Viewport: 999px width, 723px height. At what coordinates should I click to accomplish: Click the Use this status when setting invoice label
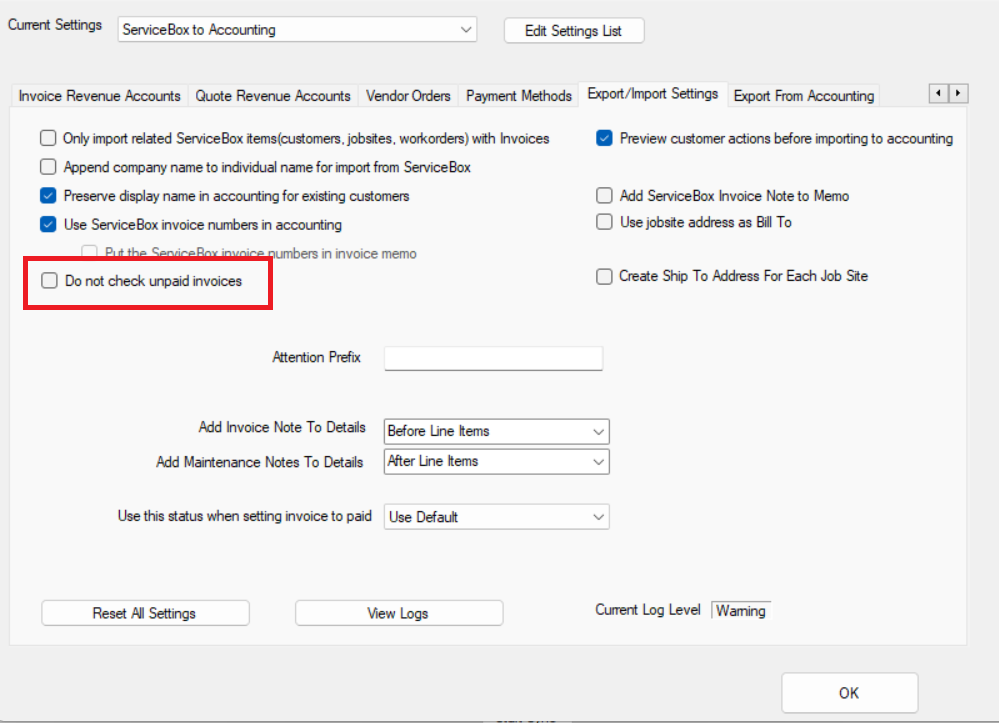[245, 516]
